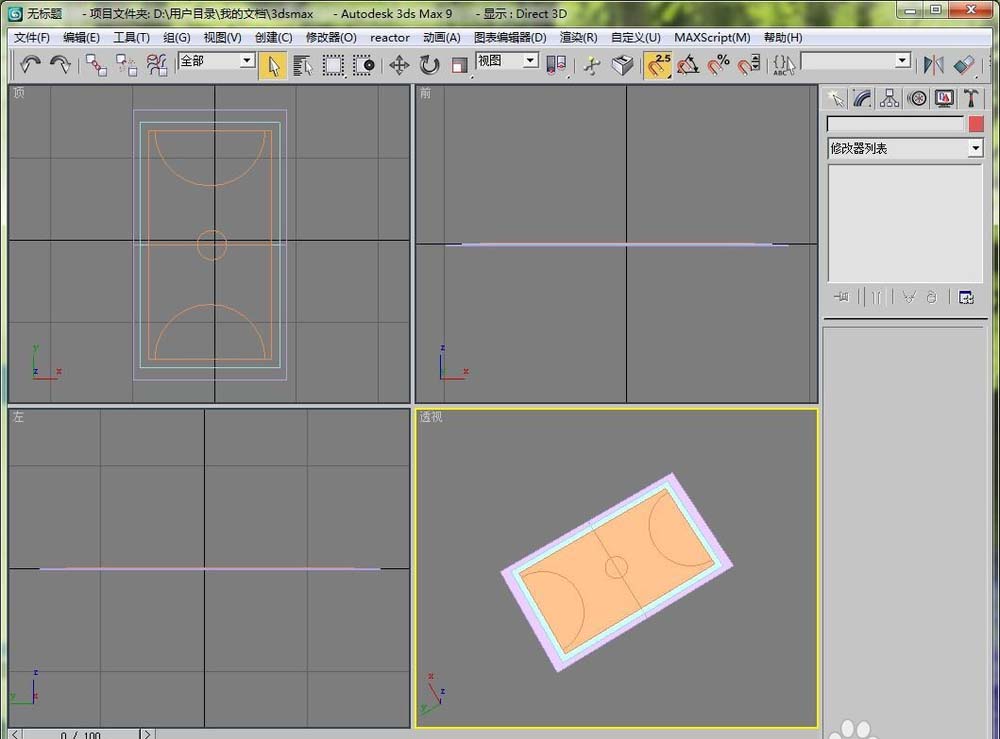Screen dimensions: 1000x739
Task: Open the selection filter dropdown 全部
Action: coord(217,61)
